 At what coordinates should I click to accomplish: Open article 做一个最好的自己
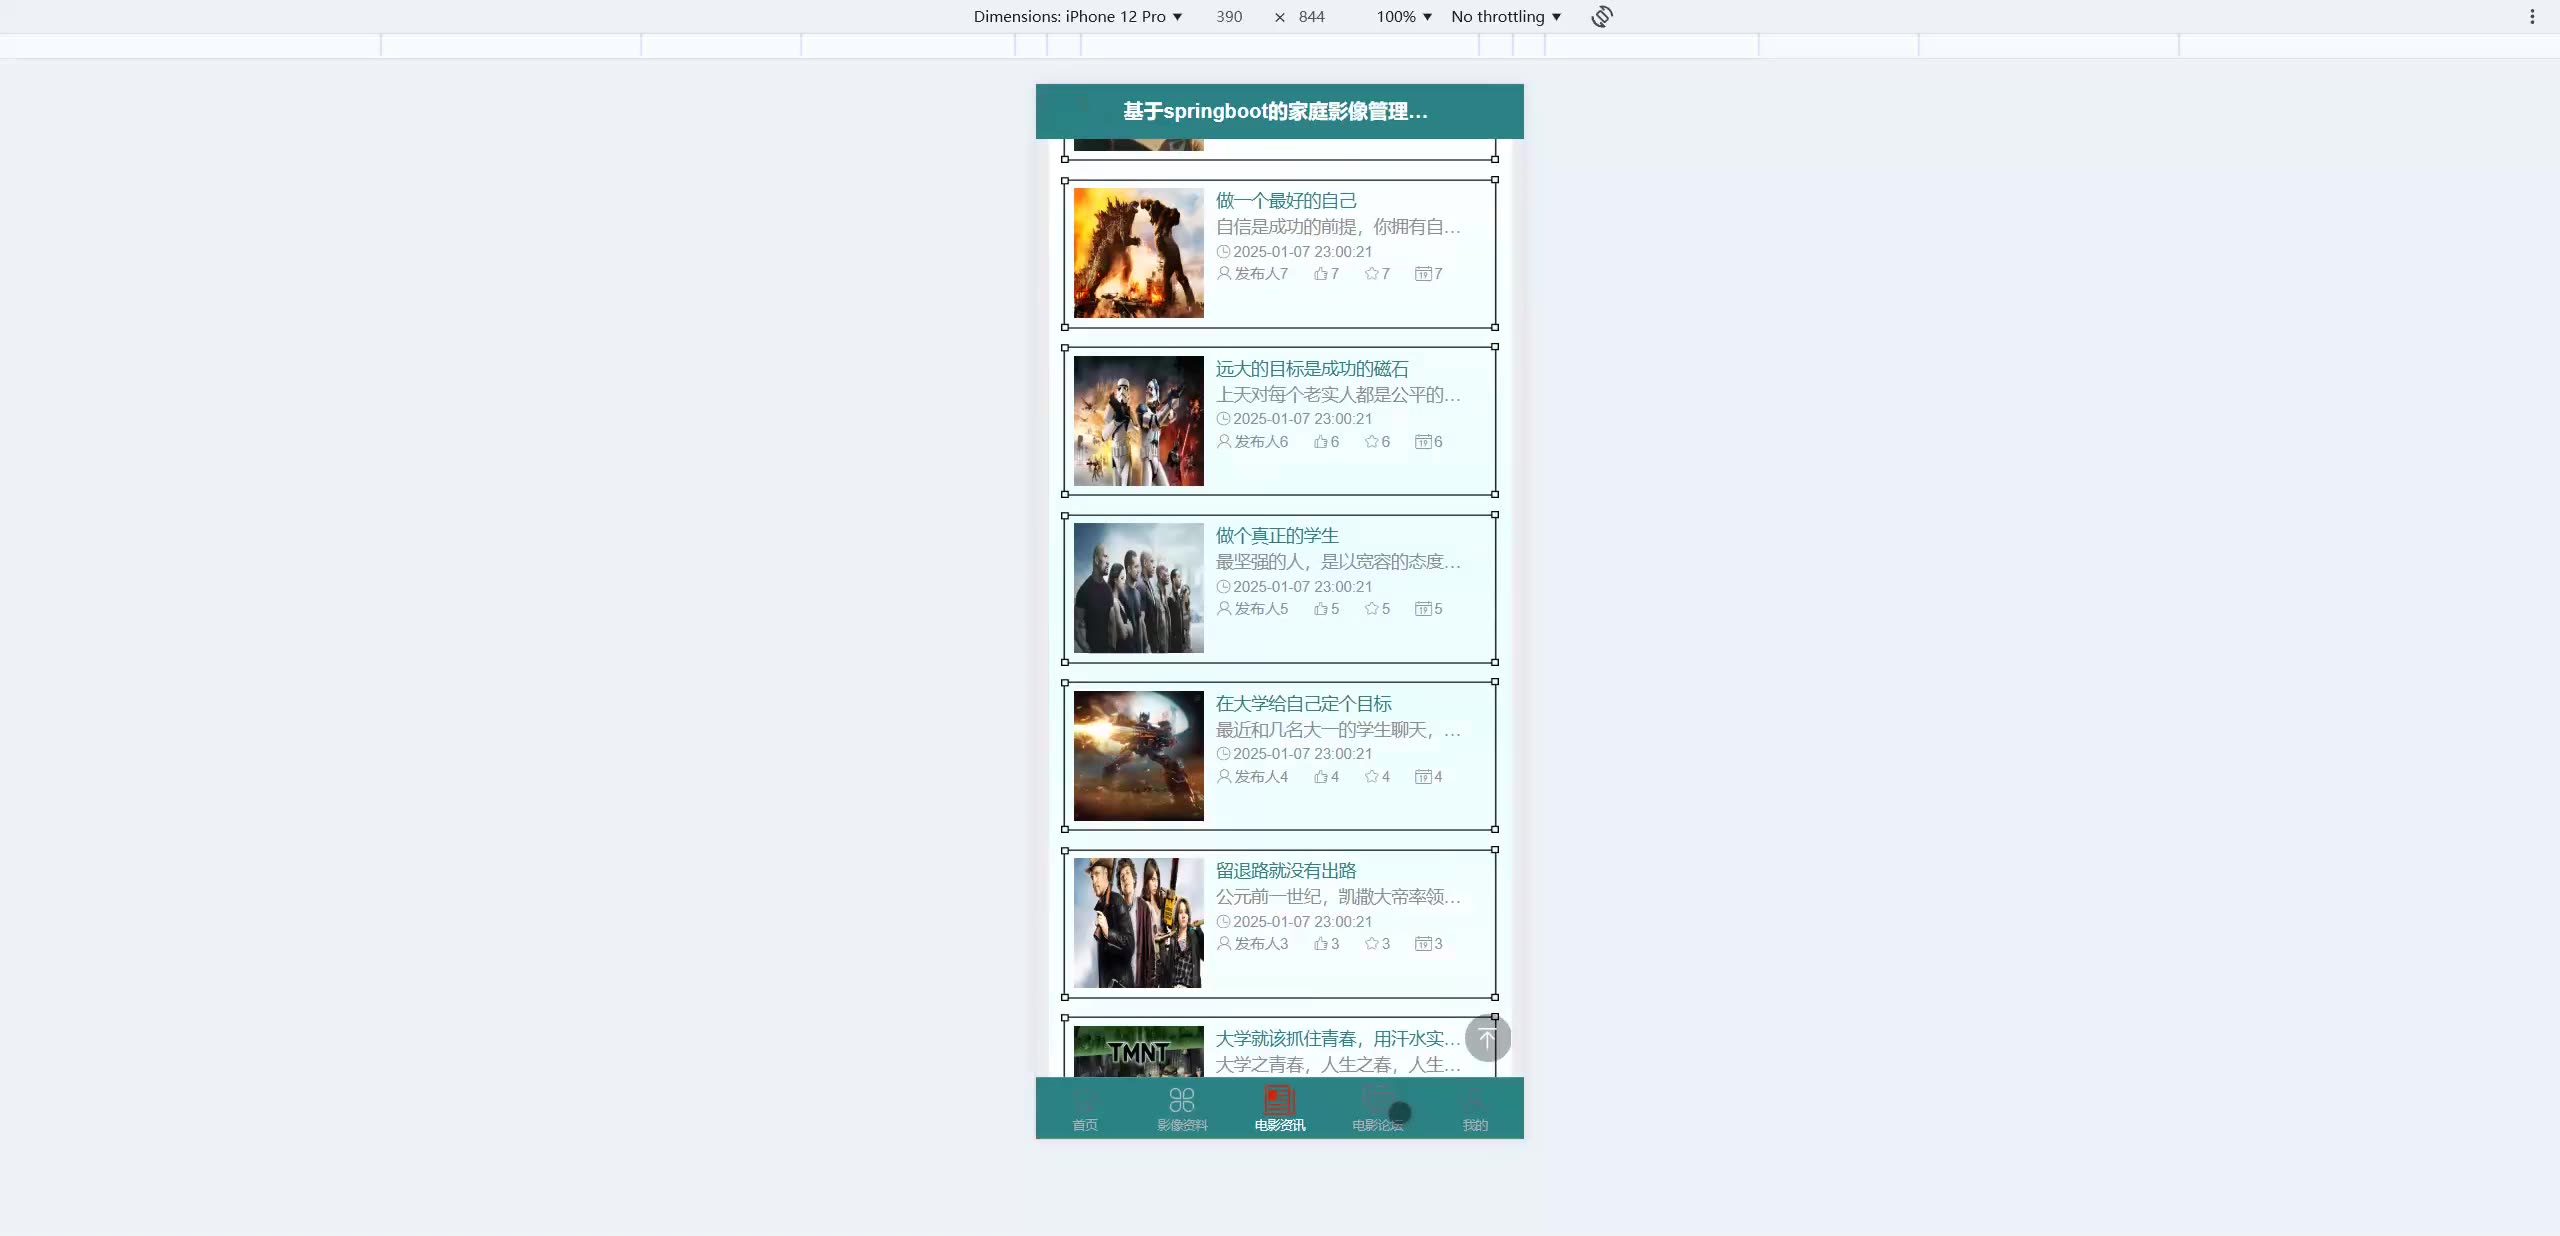(x=1286, y=201)
